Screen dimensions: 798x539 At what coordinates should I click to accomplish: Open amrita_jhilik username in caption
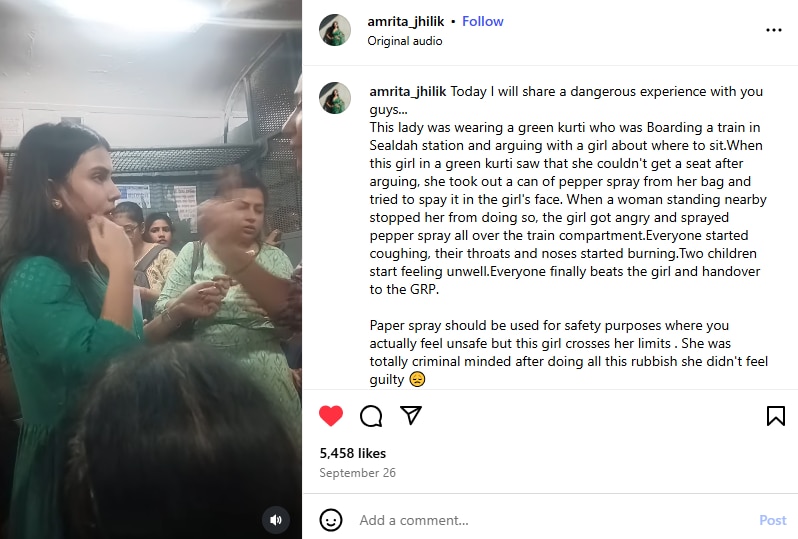[408, 92]
